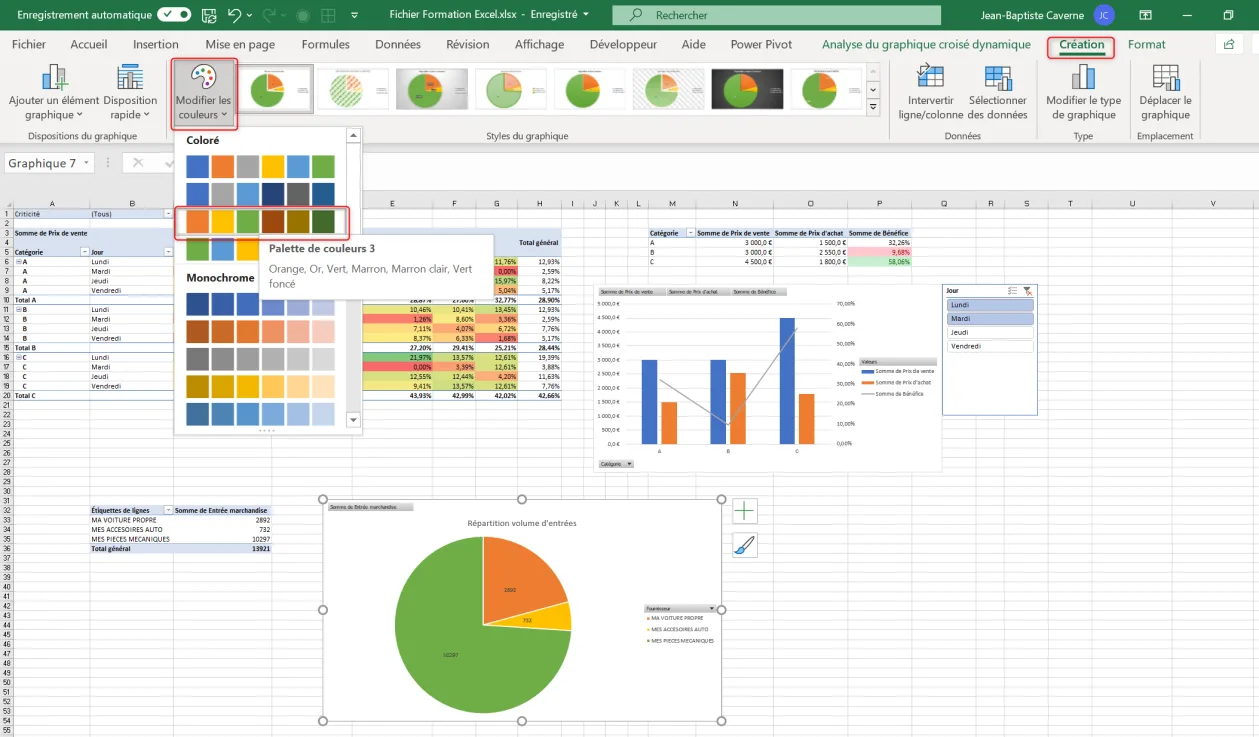This screenshot has width=1259, height=737.
Task: Click Modifier le type de graphique
Action: pos(1083,93)
